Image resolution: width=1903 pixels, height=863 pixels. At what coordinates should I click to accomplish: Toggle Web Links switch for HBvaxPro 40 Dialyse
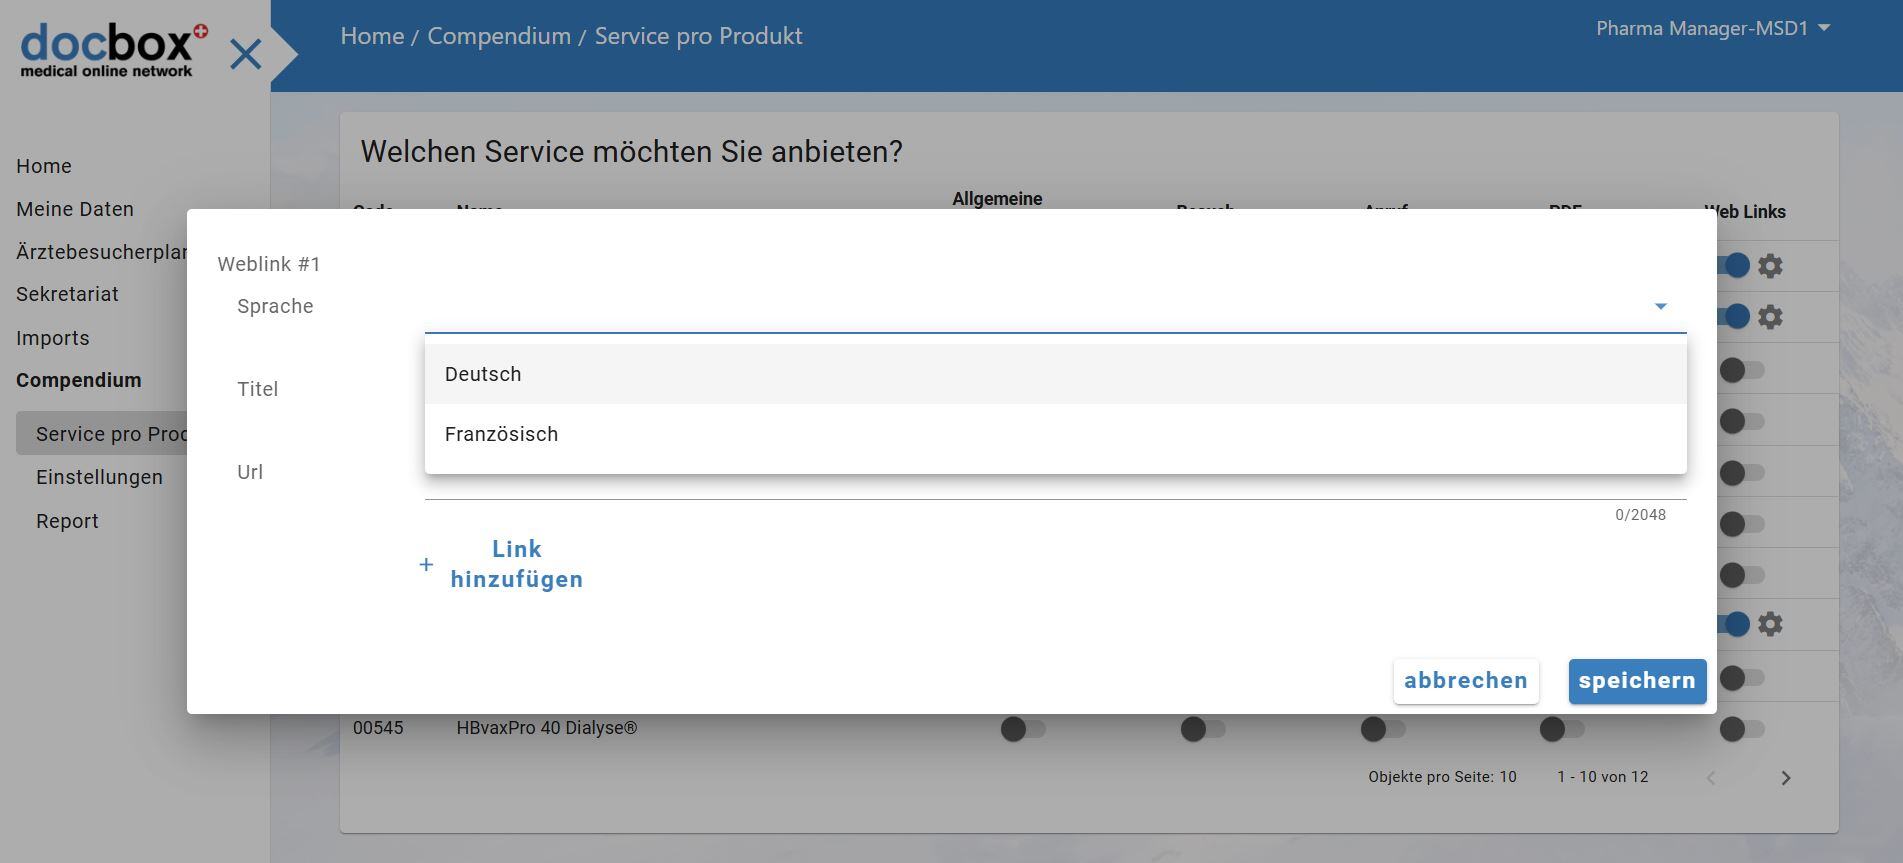pyautogui.click(x=1741, y=729)
